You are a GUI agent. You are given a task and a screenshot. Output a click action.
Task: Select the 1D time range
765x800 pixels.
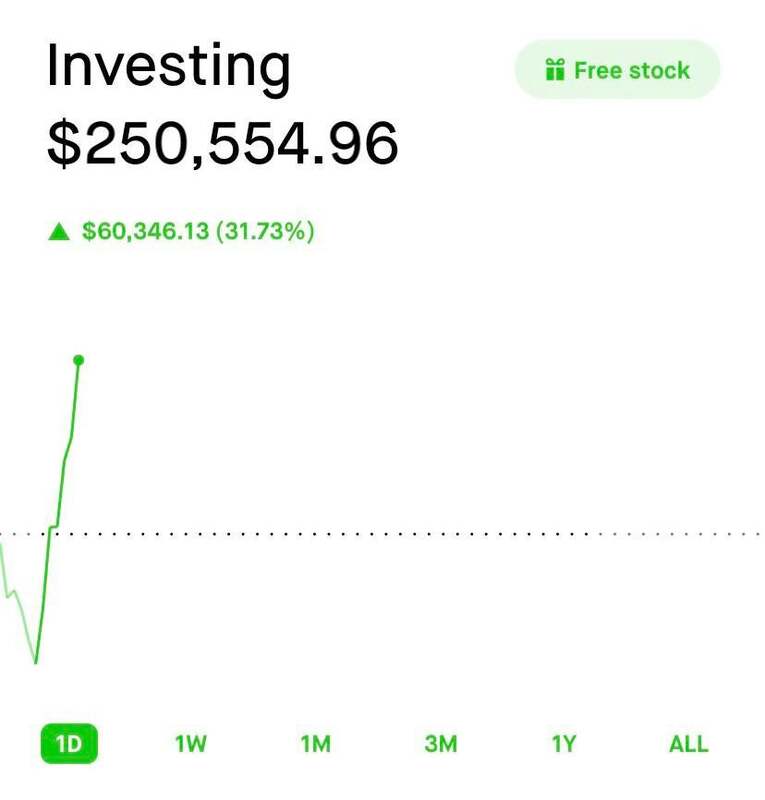pos(69,743)
